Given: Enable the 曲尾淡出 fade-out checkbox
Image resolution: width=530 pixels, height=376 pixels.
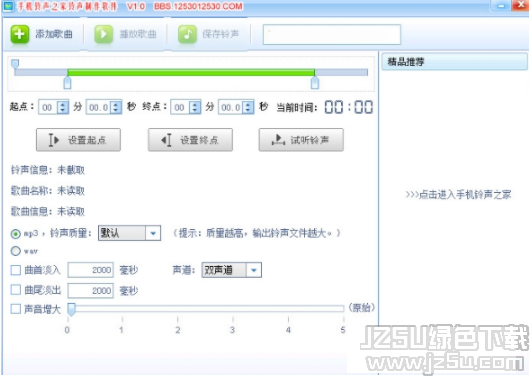Looking at the screenshot, I should click(16, 290).
